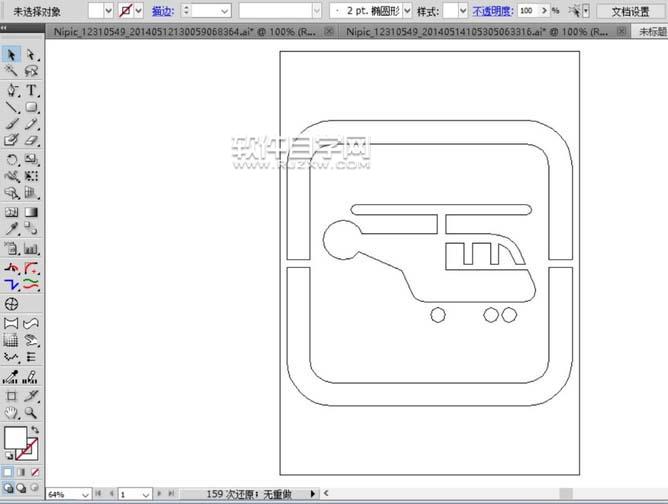Open the 64% zoom level dropdown

point(85,494)
